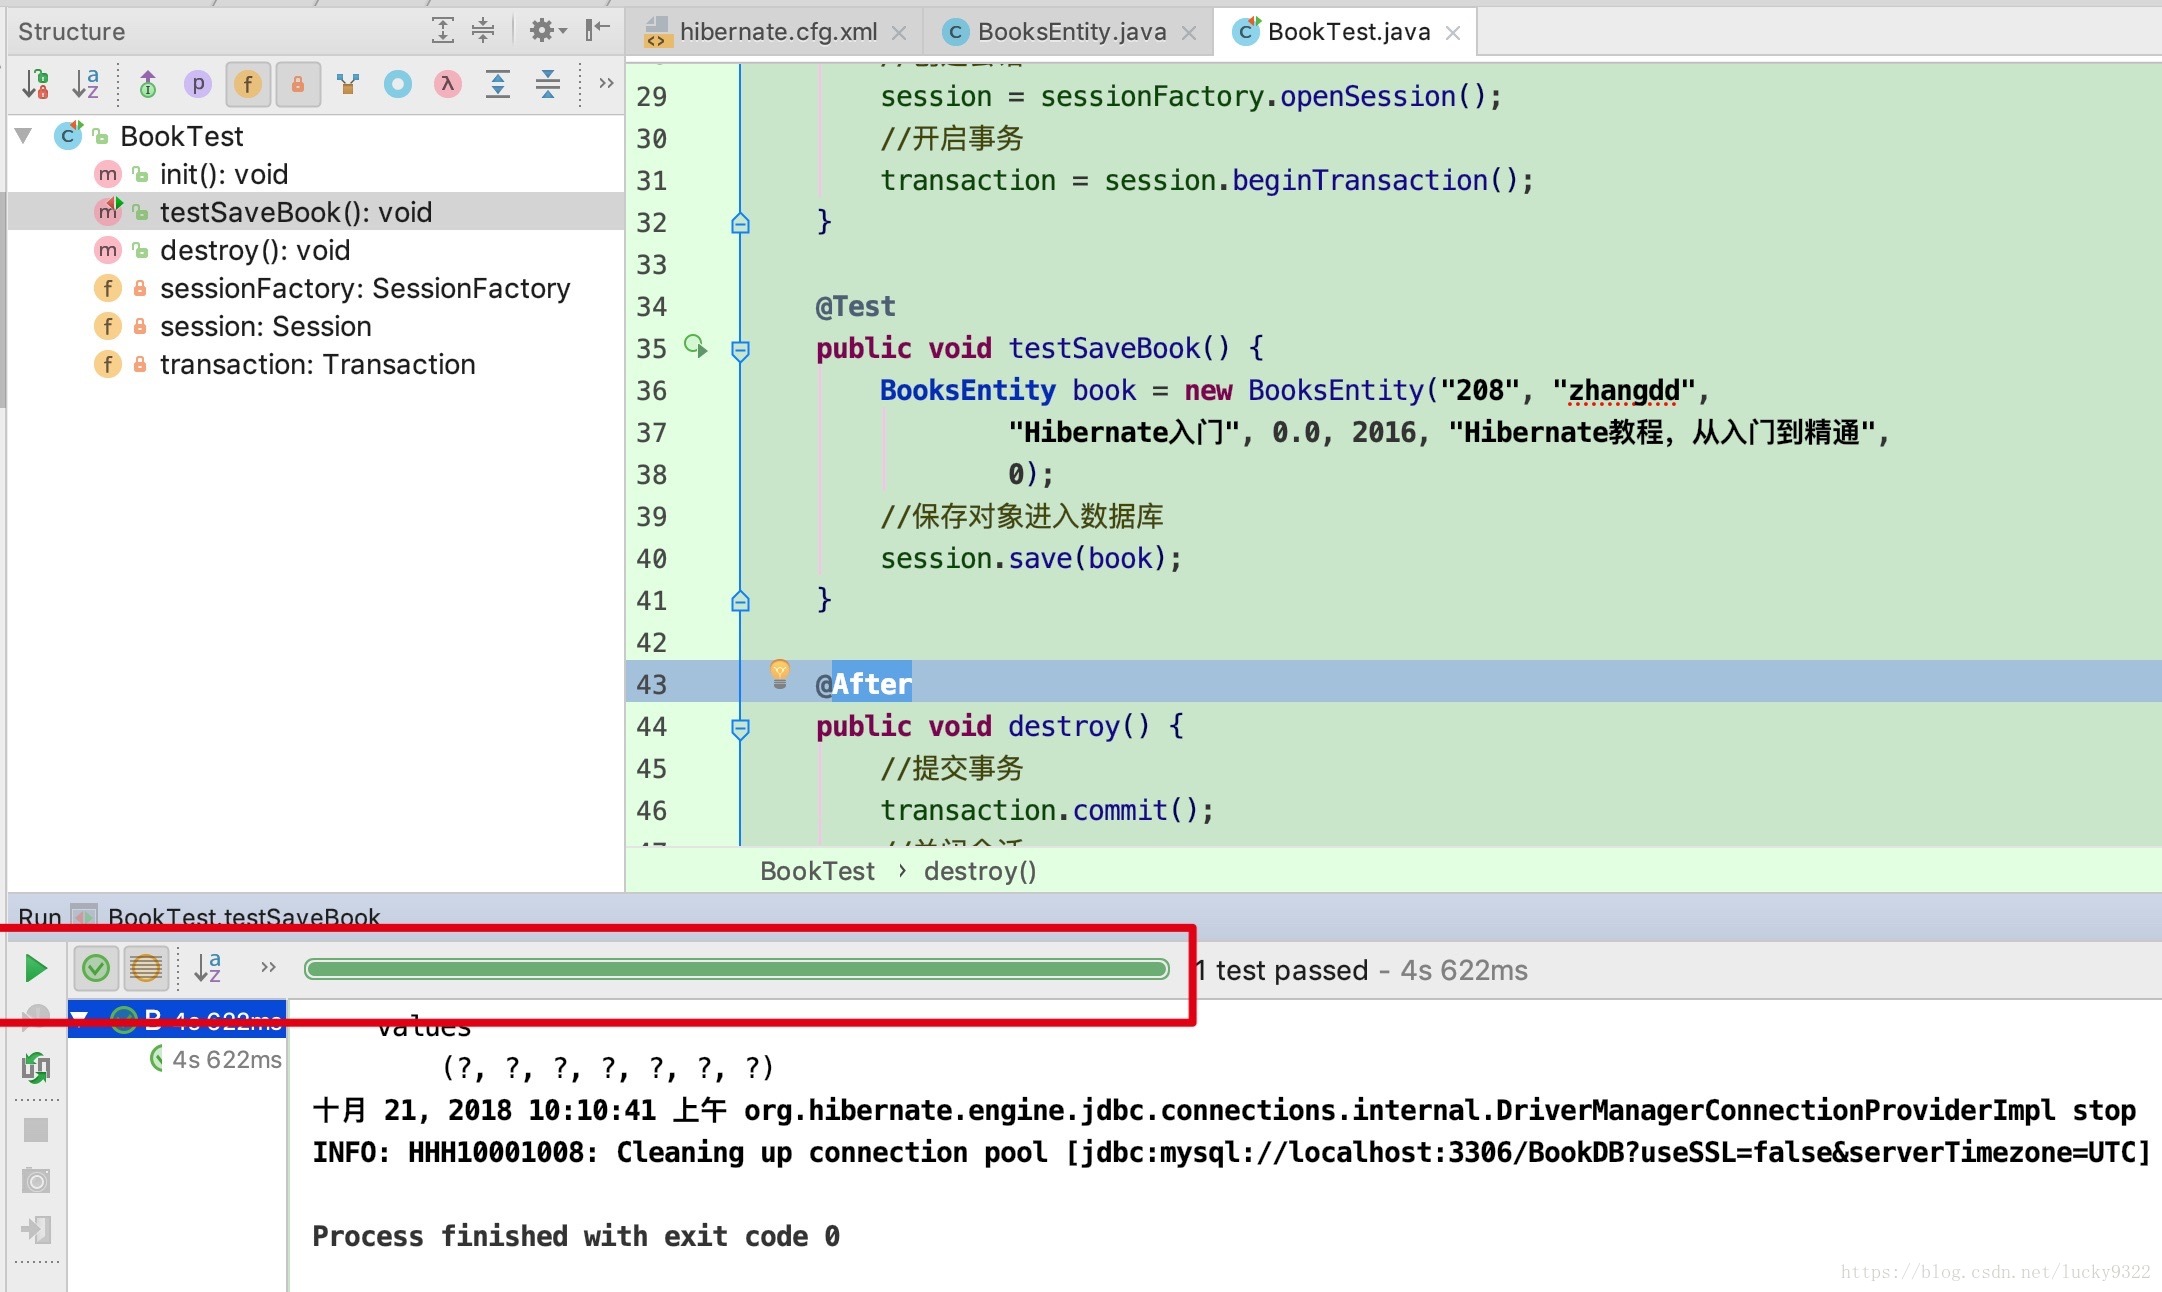The image size is (2162, 1292).
Task: Click transaction.commit() code line
Action: tap(1047, 810)
